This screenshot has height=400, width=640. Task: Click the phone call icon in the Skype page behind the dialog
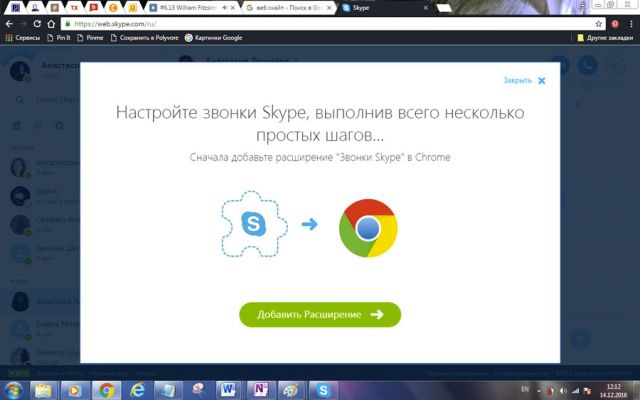(x=588, y=65)
